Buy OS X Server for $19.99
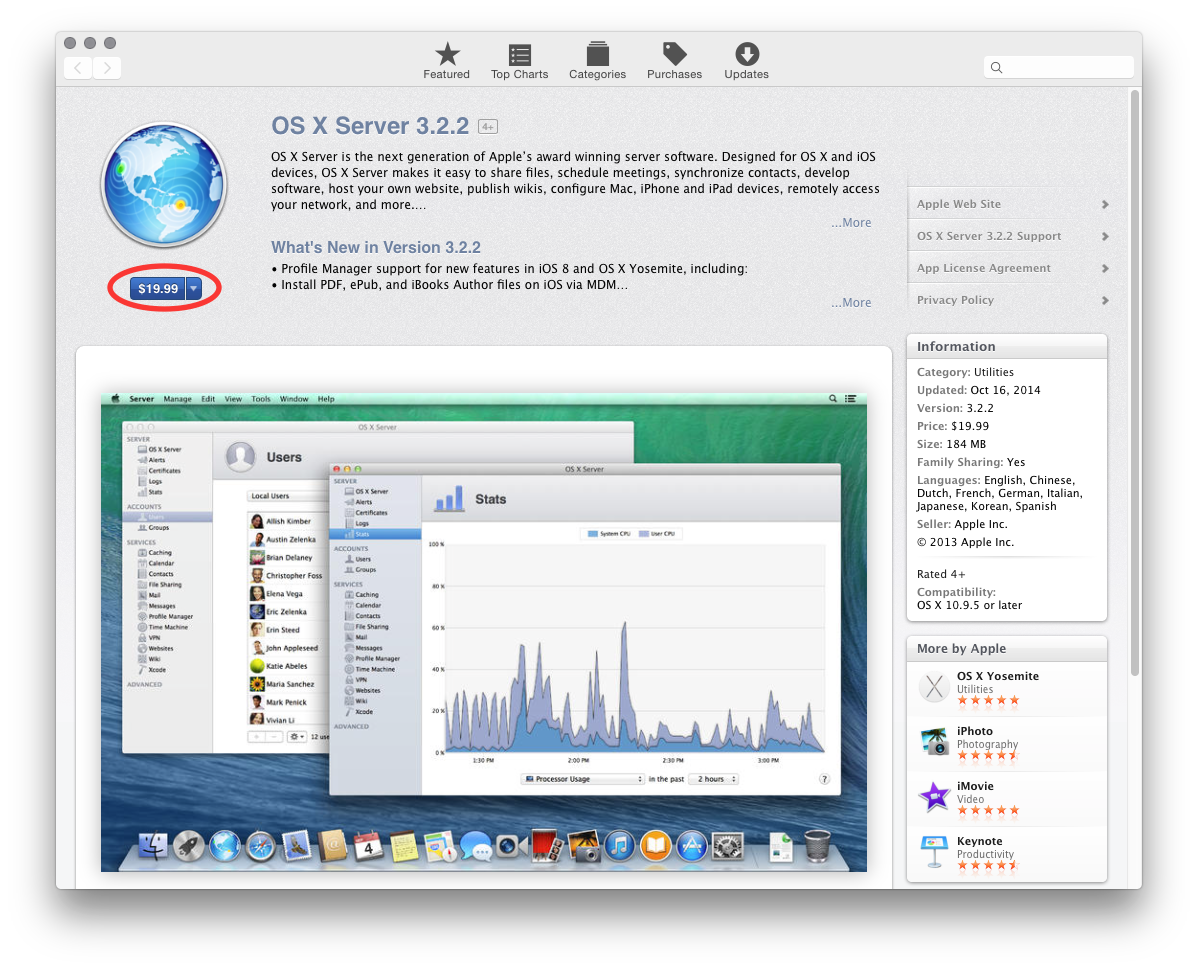 [157, 288]
